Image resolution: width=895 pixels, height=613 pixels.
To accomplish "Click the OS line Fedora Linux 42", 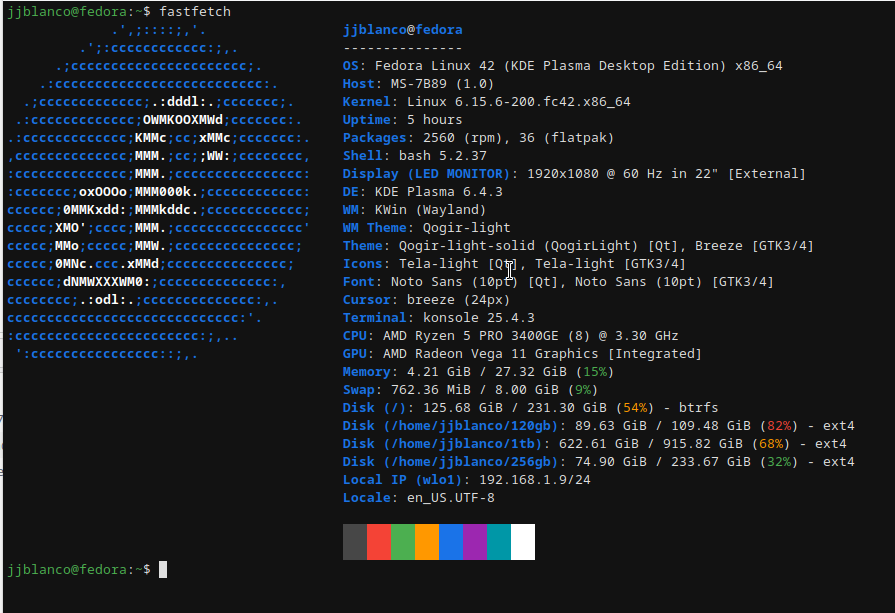I will pos(562,66).
